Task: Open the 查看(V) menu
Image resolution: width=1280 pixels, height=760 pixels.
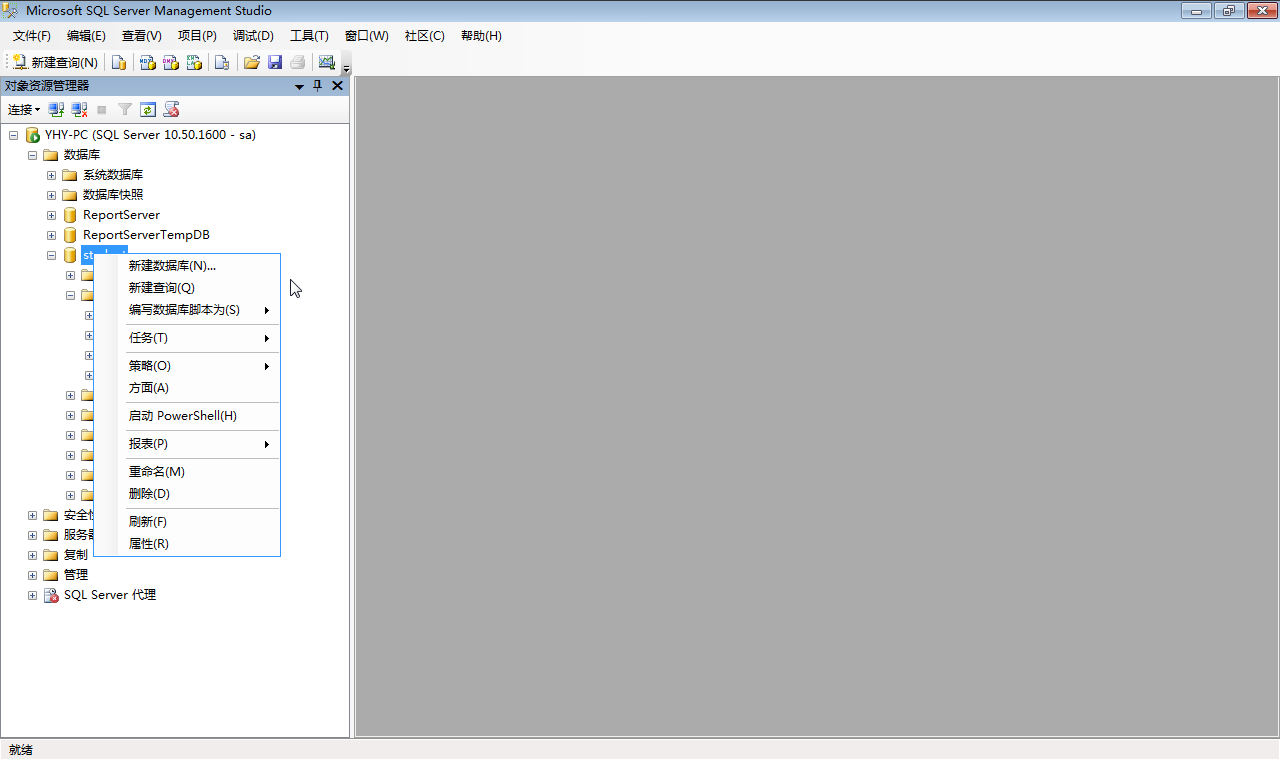Action: tap(142, 36)
